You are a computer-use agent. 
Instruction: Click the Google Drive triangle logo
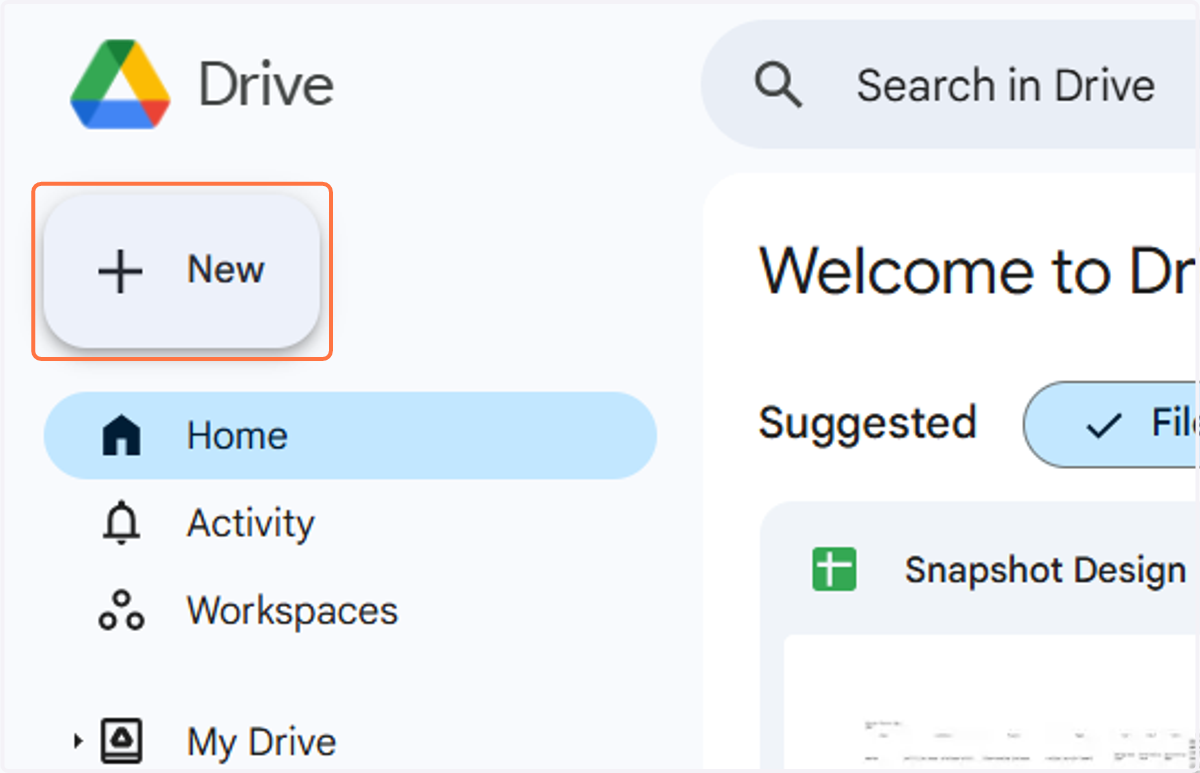point(120,85)
